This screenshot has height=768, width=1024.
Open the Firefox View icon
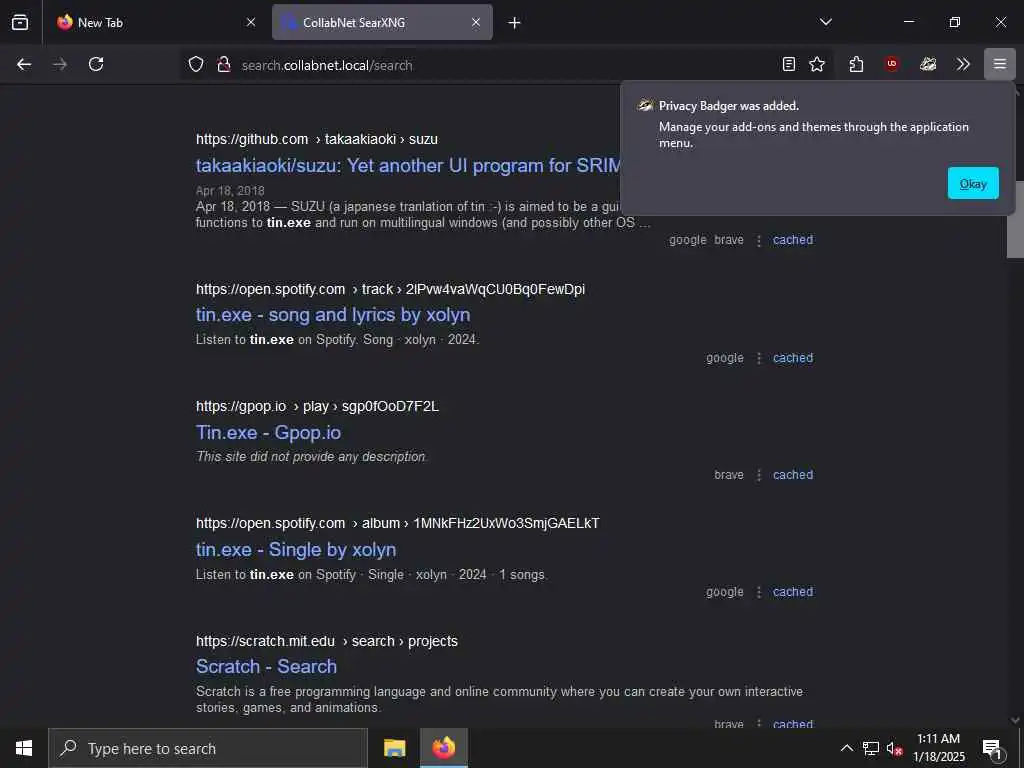(20, 22)
